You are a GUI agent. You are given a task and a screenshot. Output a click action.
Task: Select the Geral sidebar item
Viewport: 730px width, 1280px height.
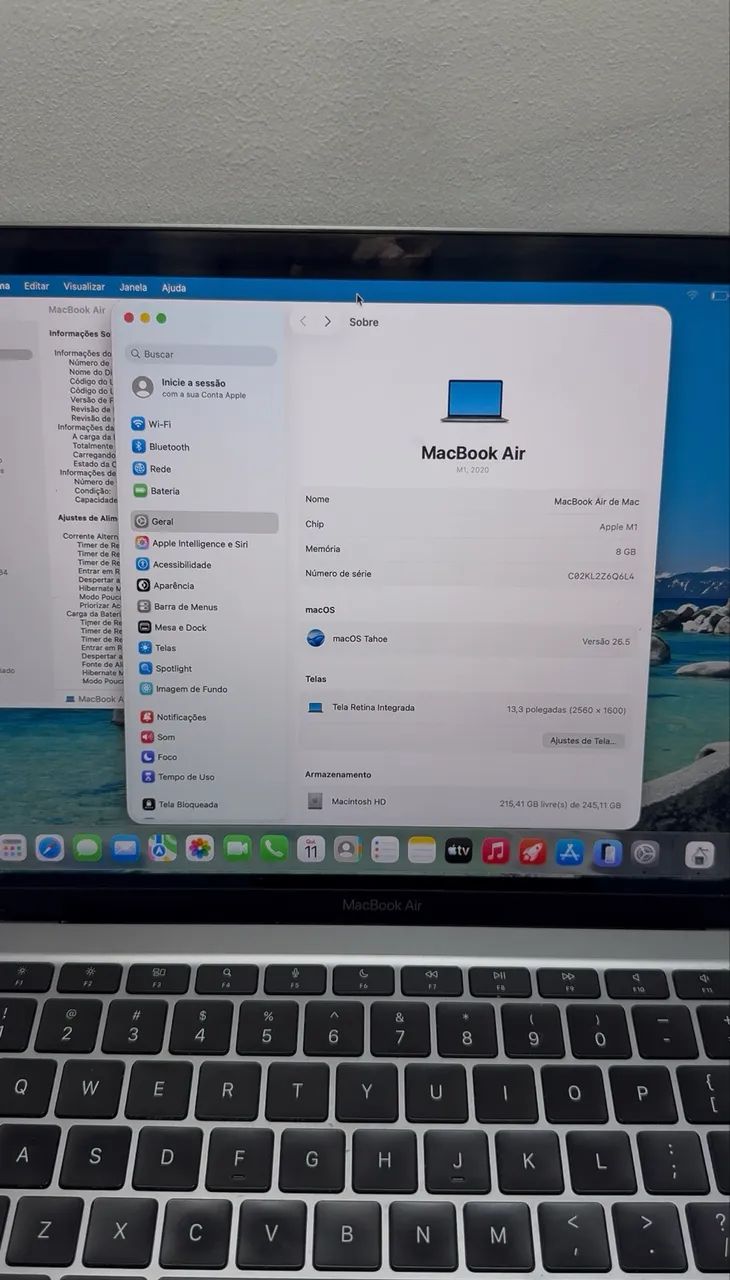204,522
